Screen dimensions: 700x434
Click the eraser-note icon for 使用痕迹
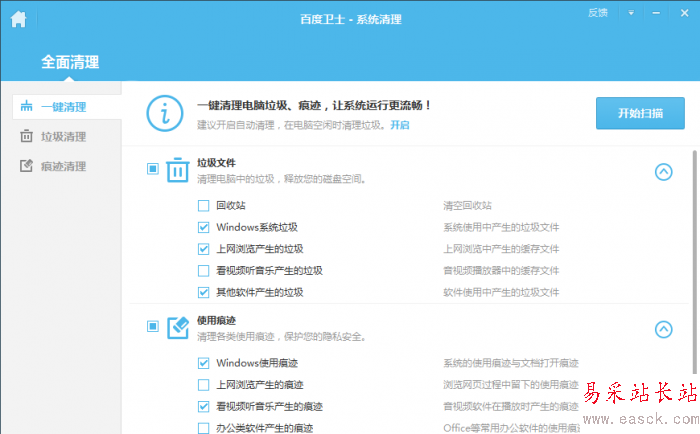178,328
